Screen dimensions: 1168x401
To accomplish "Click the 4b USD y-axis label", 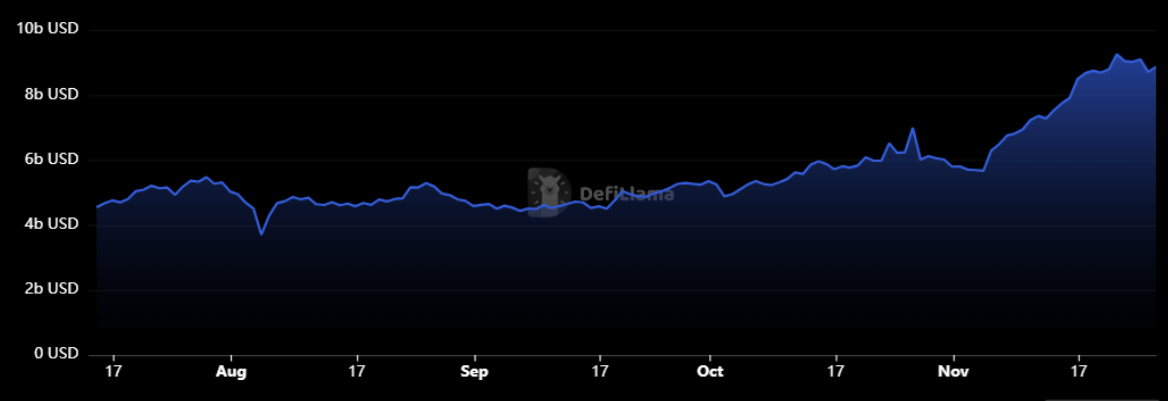I will click(x=50, y=224).
